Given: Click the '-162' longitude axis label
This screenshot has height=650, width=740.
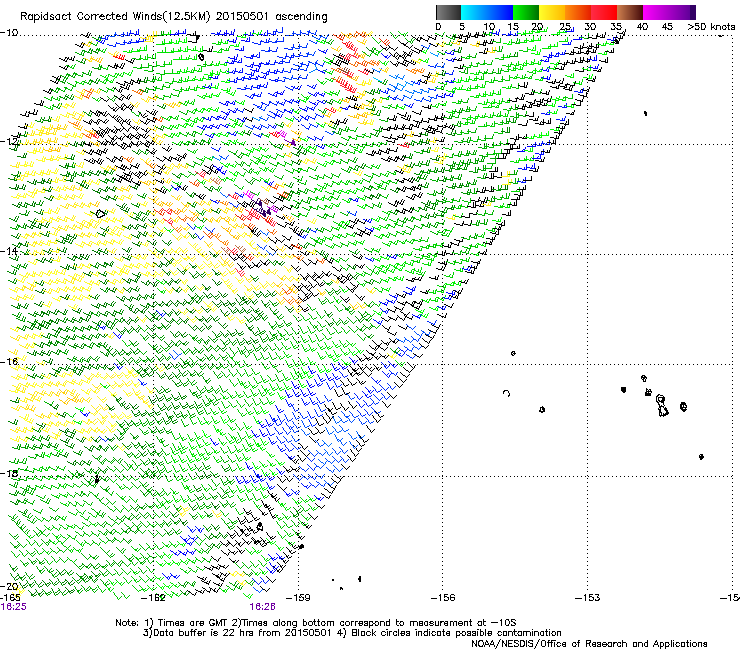Looking at the screenshot, I should [154, 598].
